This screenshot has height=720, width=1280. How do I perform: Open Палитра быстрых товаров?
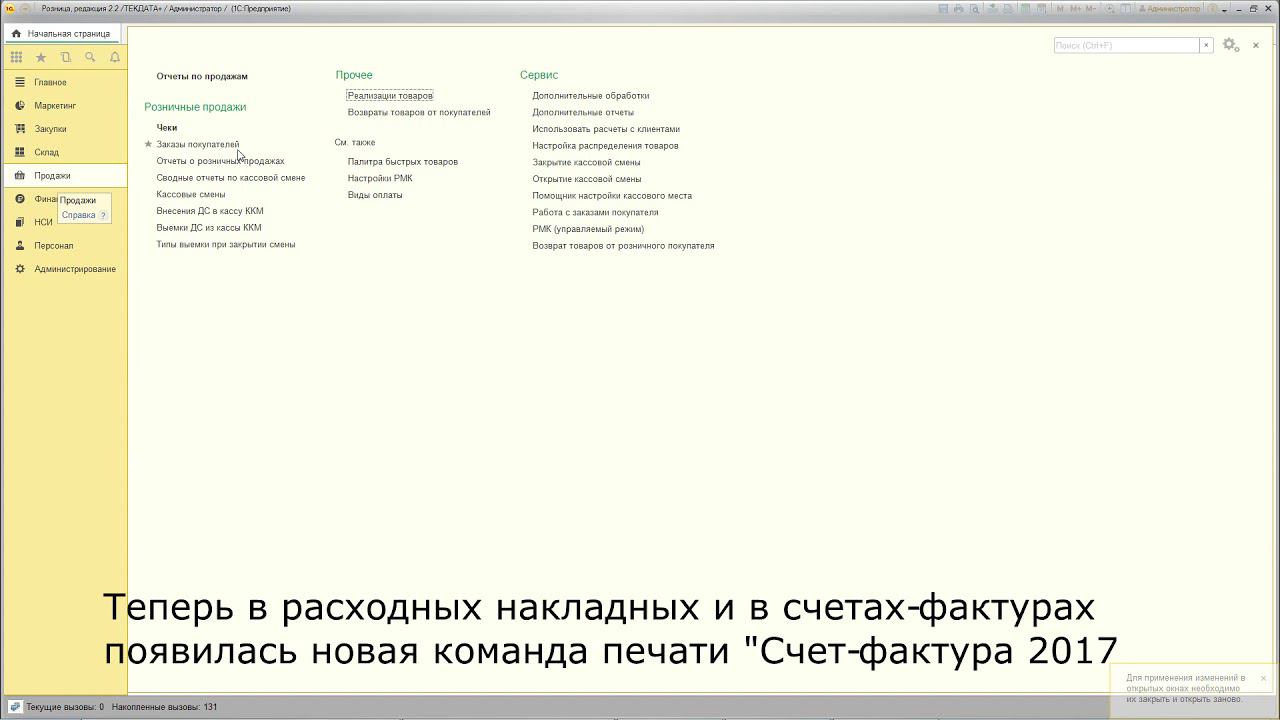tap(403, 162)
